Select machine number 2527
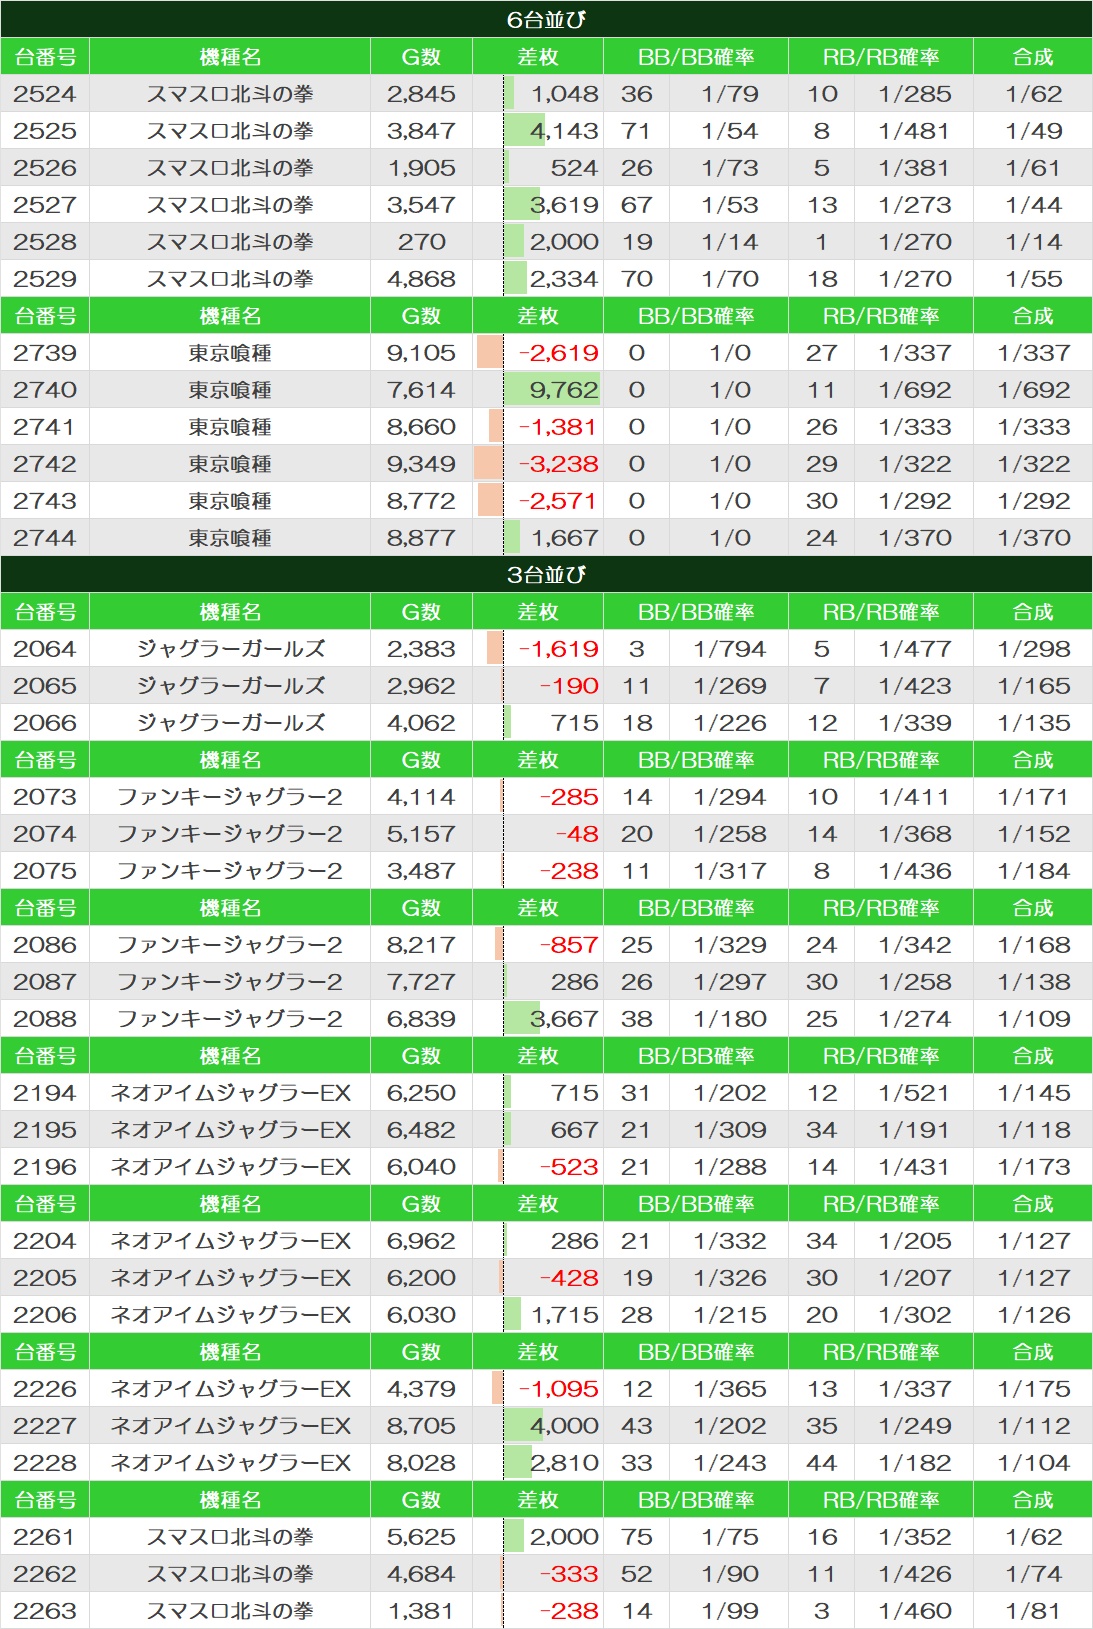 click(x=45, y=205)
